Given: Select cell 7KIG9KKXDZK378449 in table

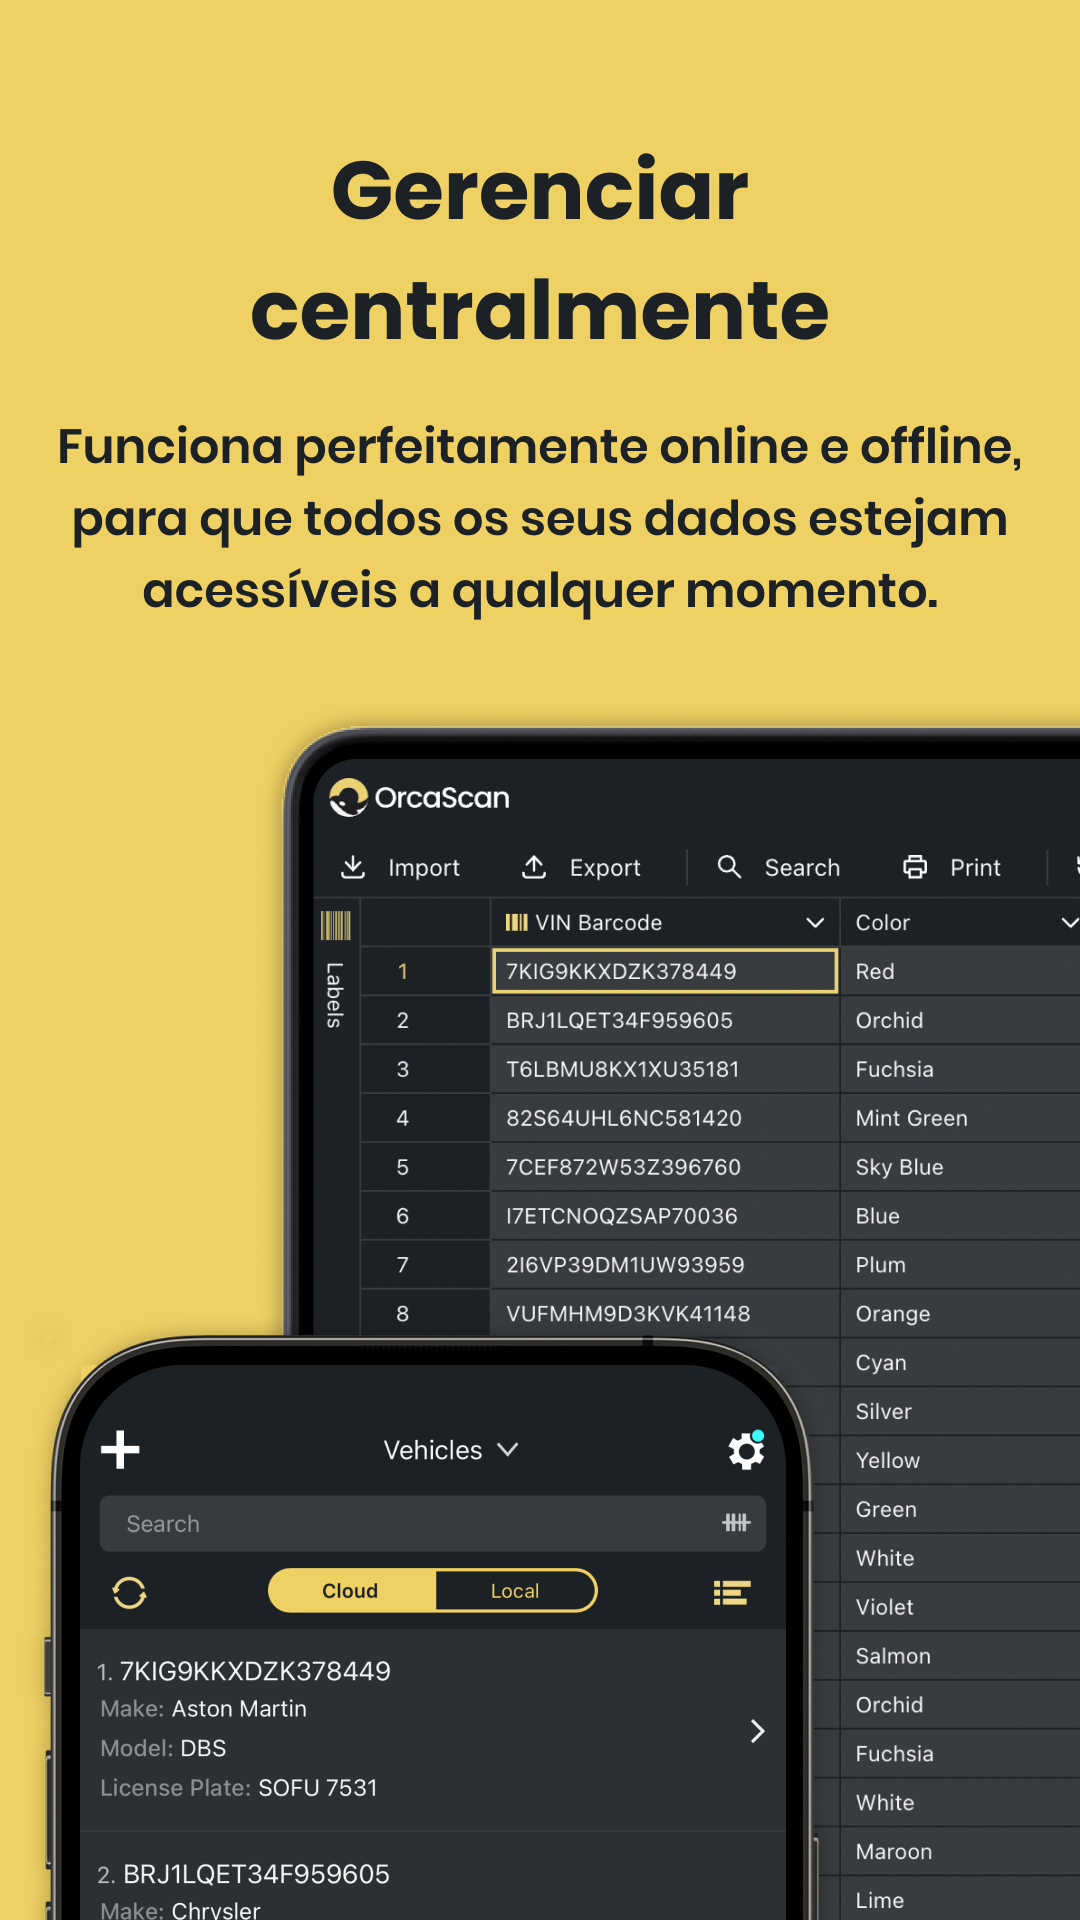Looking at the screenshot, I should point(665,971).
